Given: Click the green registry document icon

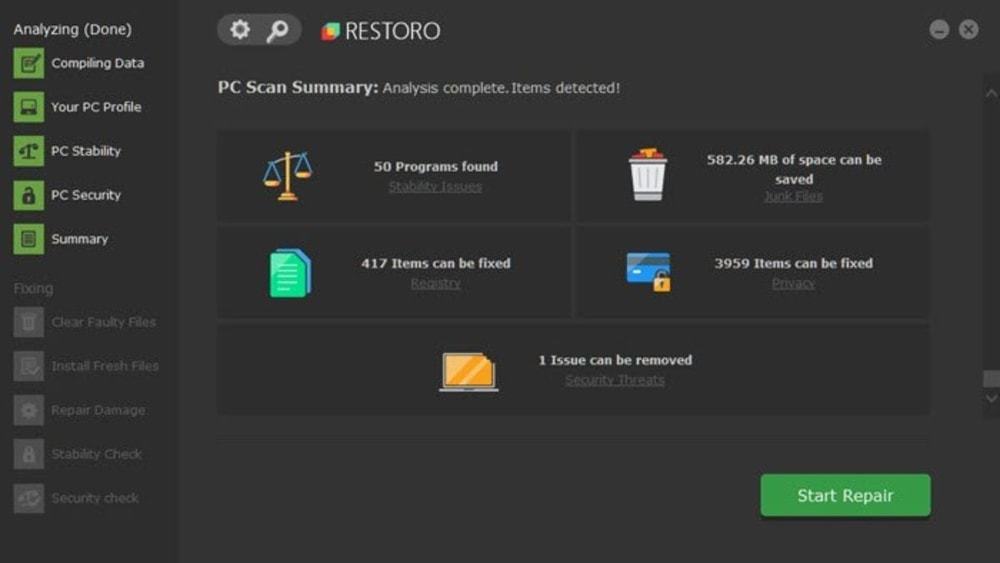Looking at the screenshot, I should 290,273.
